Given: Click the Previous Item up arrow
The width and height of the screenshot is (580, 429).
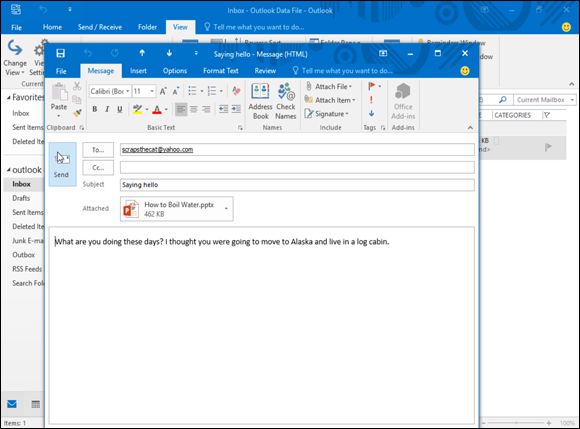Looking at the screenshot, I should pos(142,53).
